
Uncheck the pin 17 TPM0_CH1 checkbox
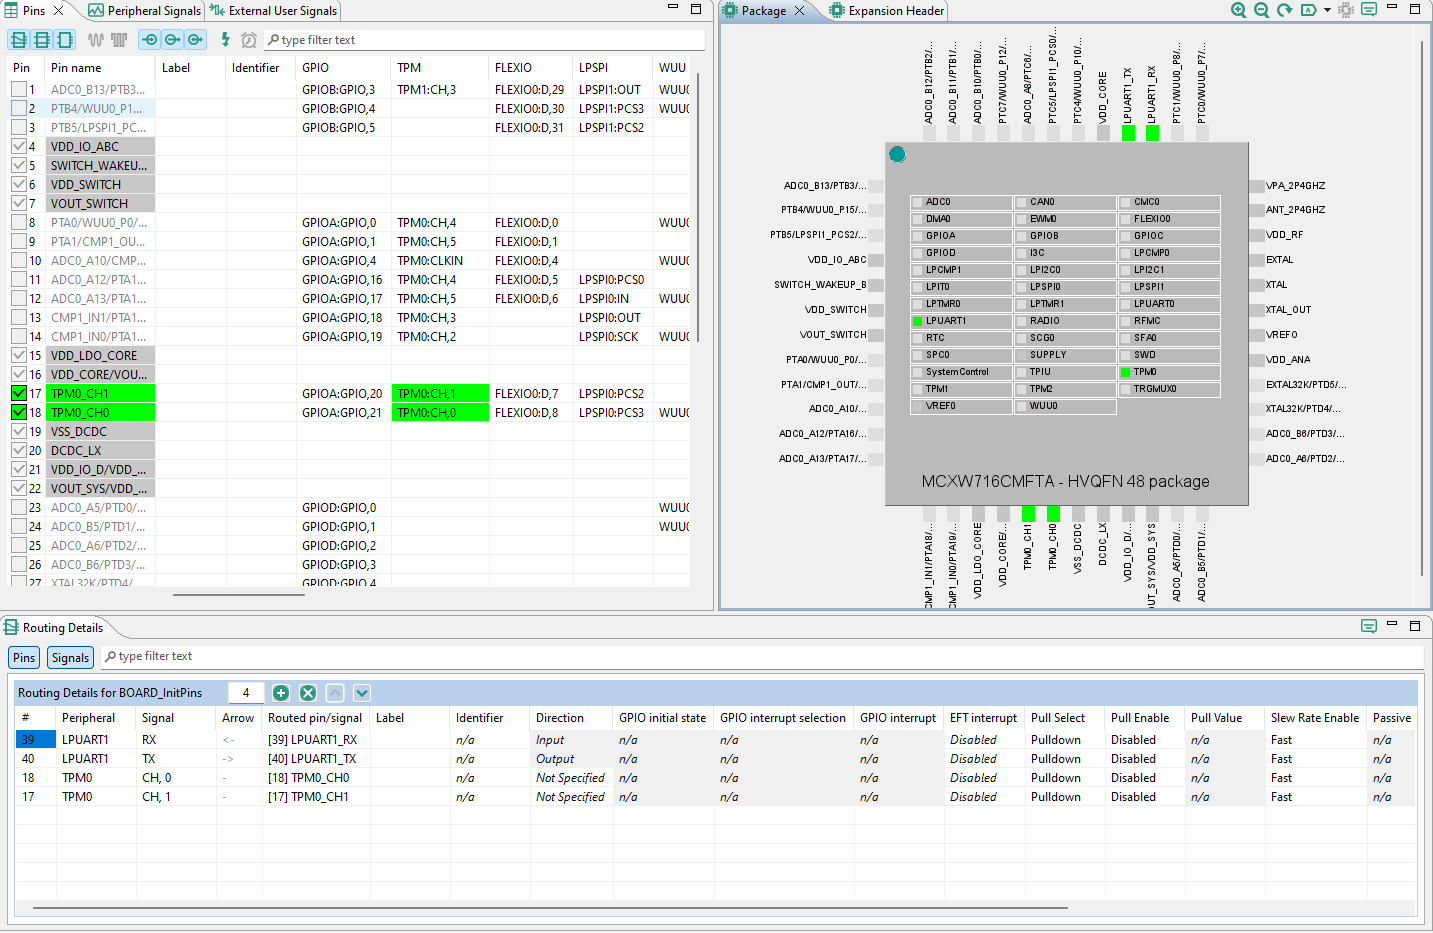point(19,394)
